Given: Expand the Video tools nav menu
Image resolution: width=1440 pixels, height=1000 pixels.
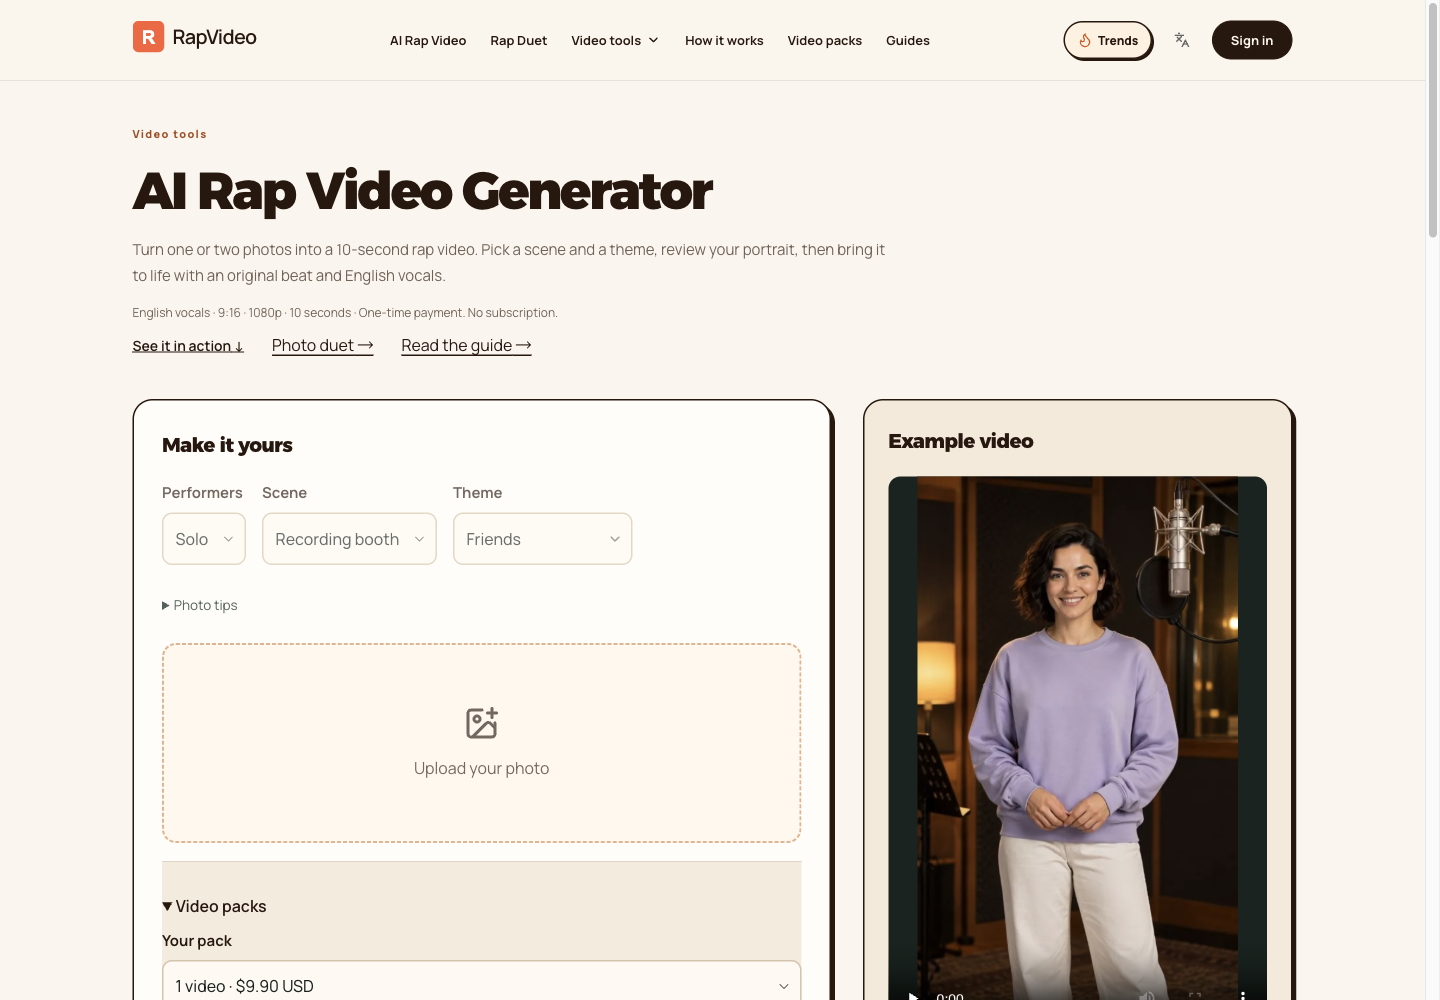Looking at the screenshot, I should coord(615,41).
